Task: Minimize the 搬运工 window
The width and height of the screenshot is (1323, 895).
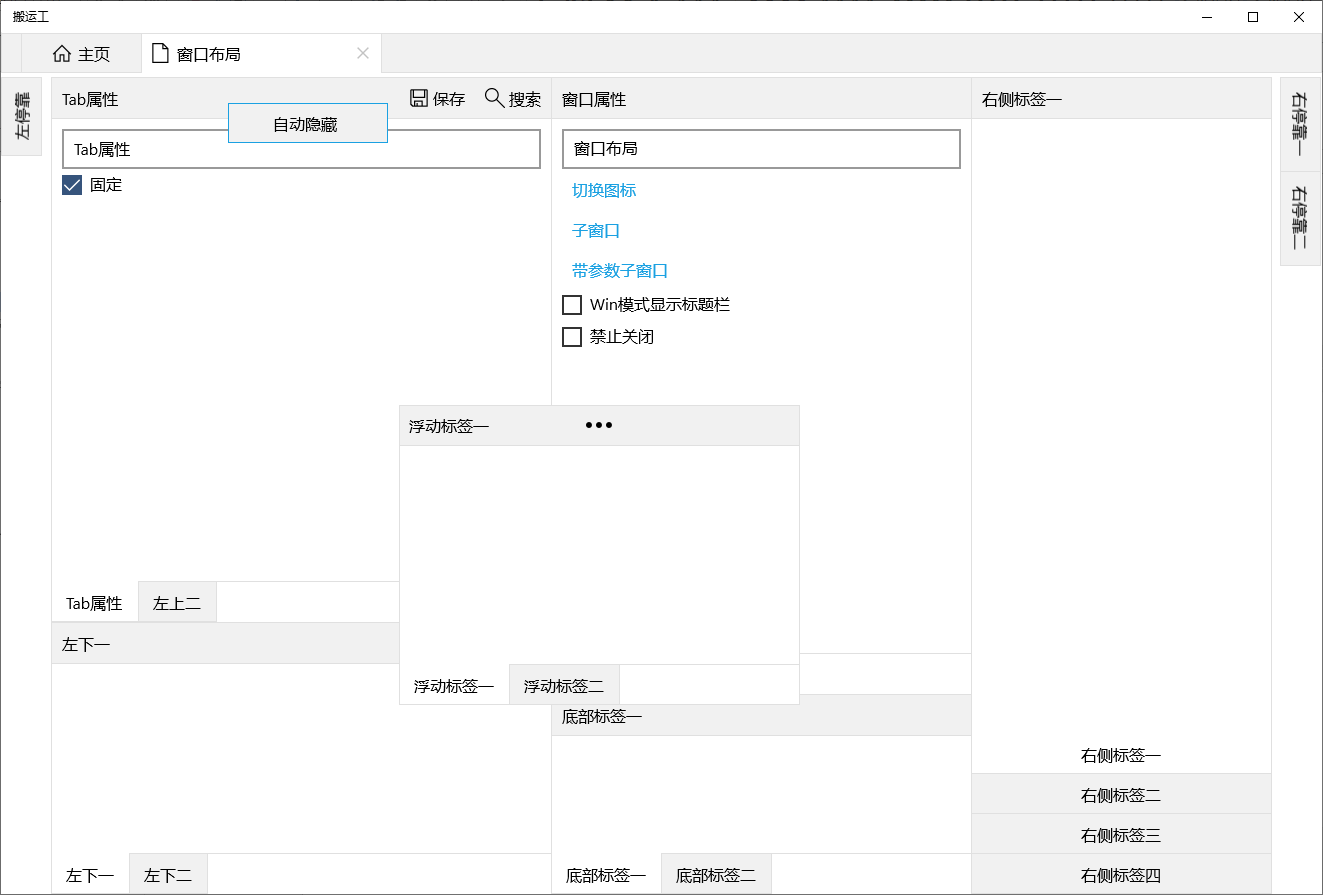Action: [x=1207, y=17]
